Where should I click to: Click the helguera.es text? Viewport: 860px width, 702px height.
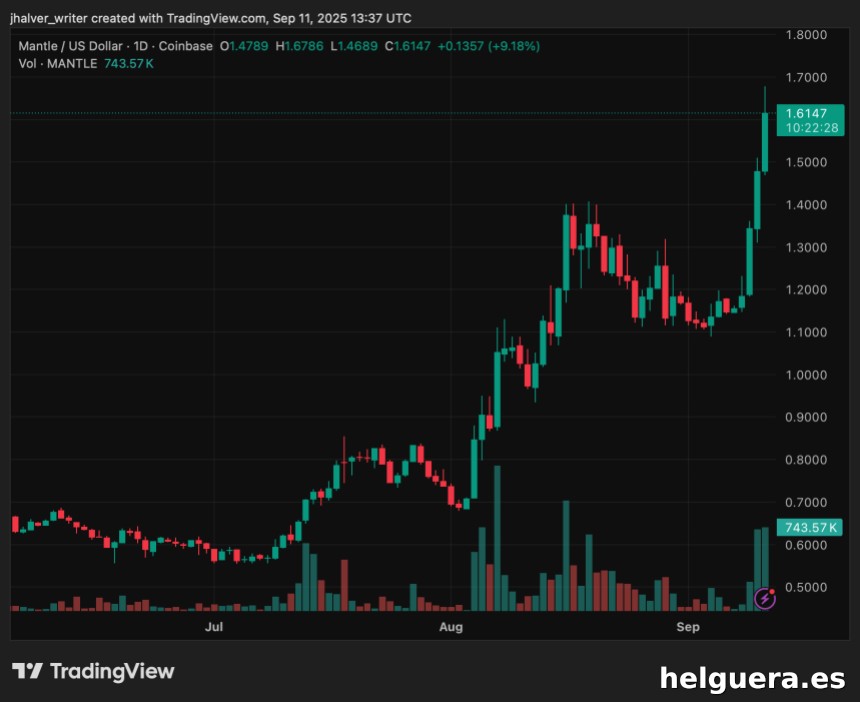[x=752, y=678]
